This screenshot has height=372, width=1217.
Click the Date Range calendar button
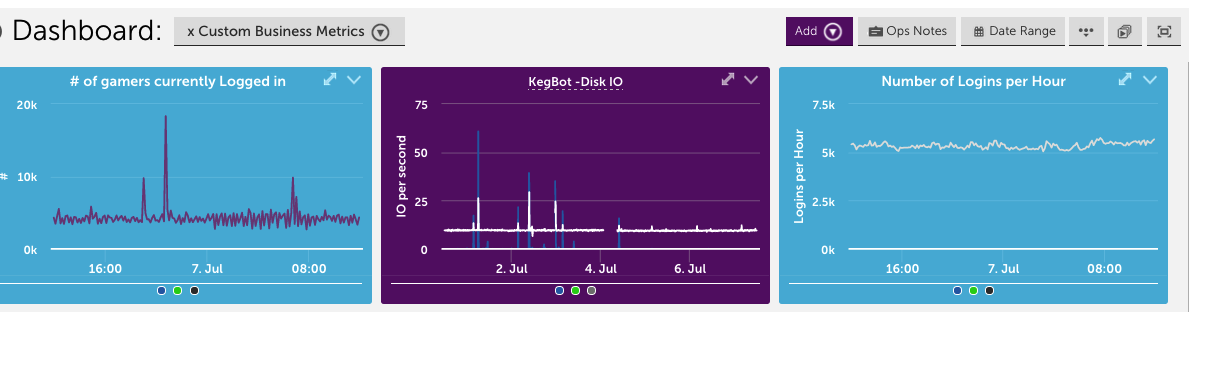coord(1013,31)
